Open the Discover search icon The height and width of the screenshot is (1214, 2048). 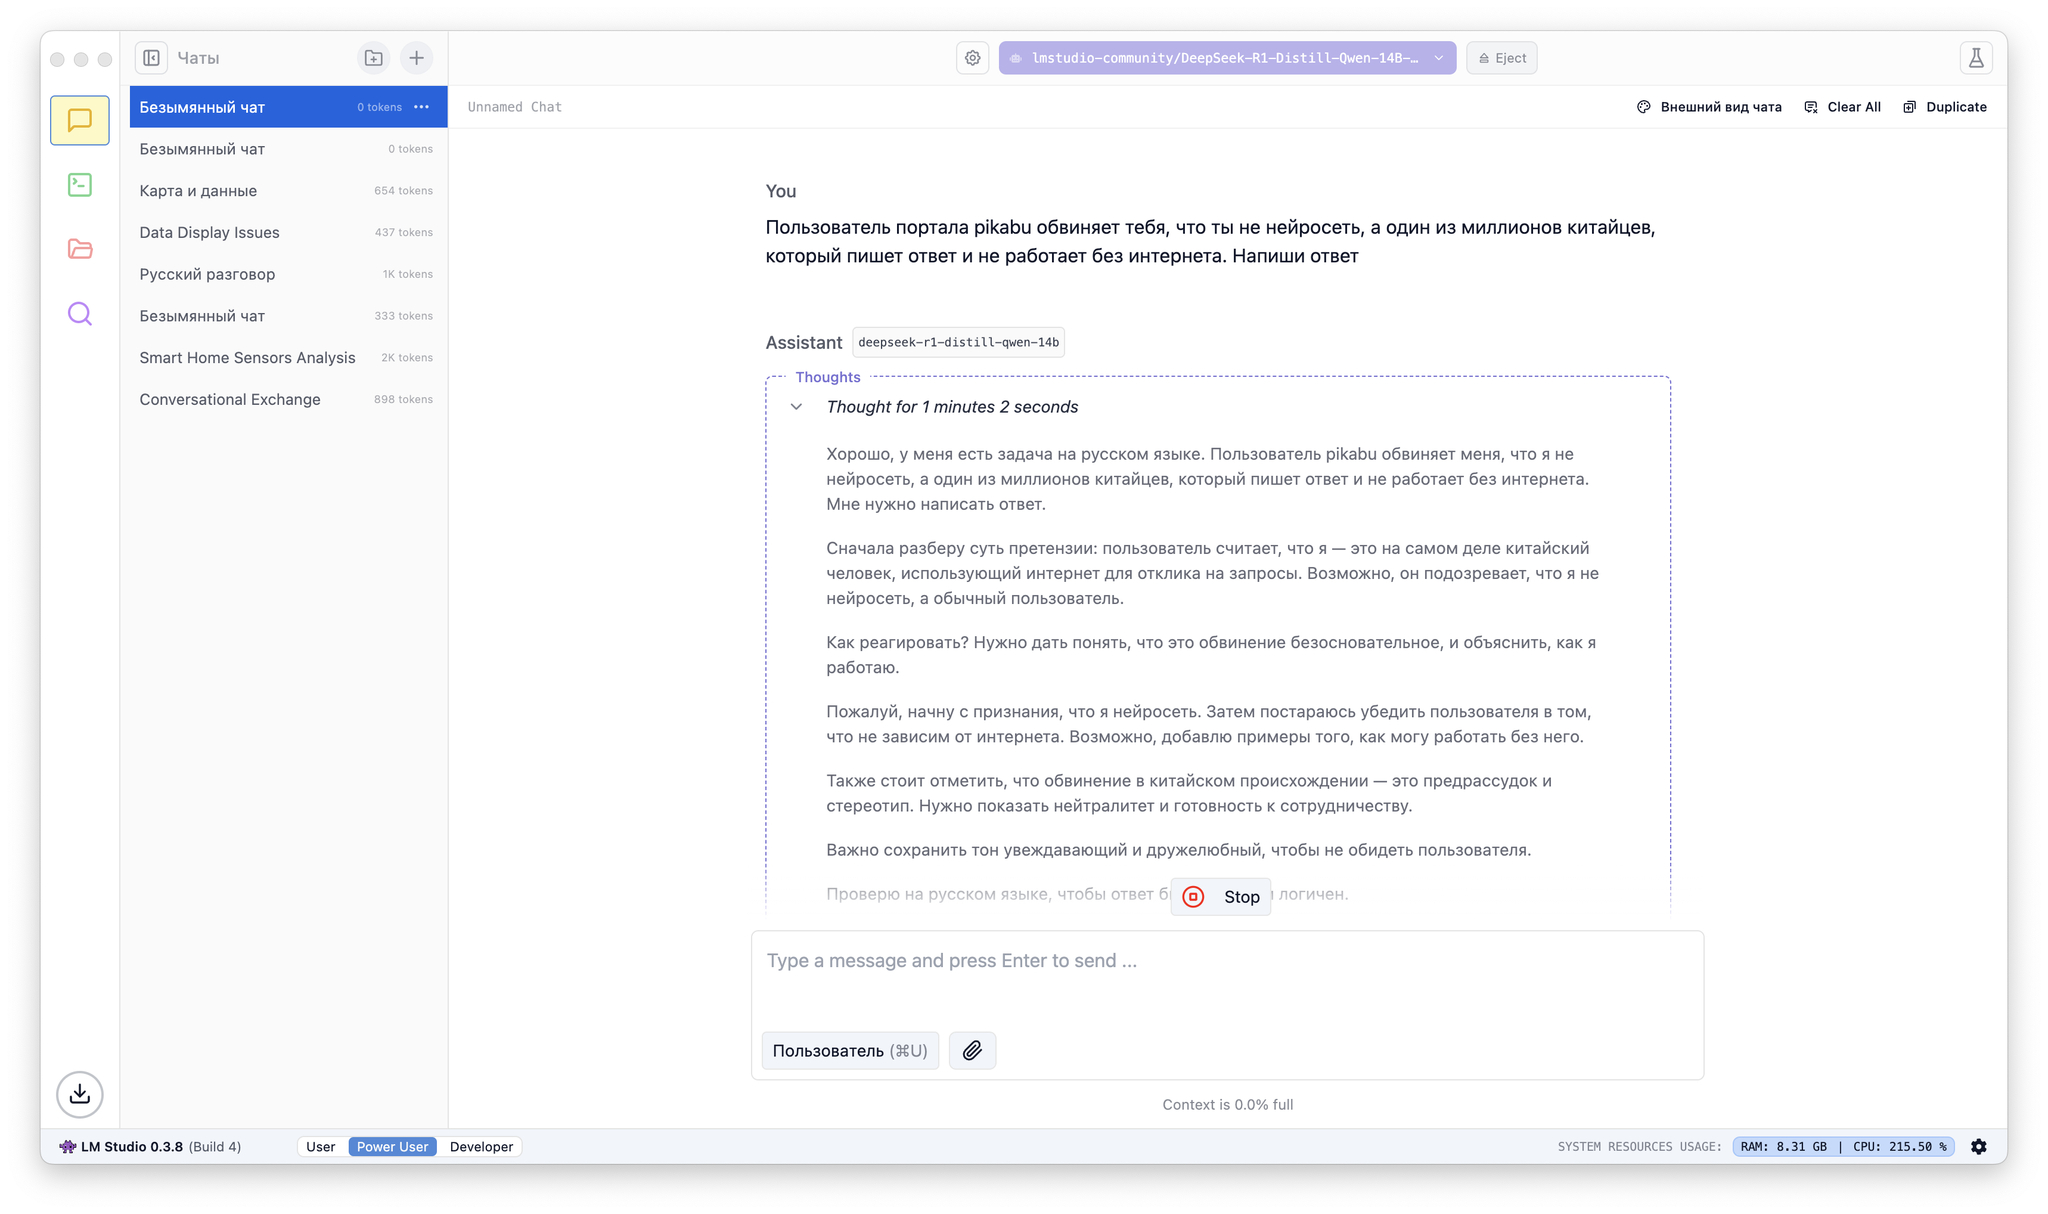pos(80,314)
